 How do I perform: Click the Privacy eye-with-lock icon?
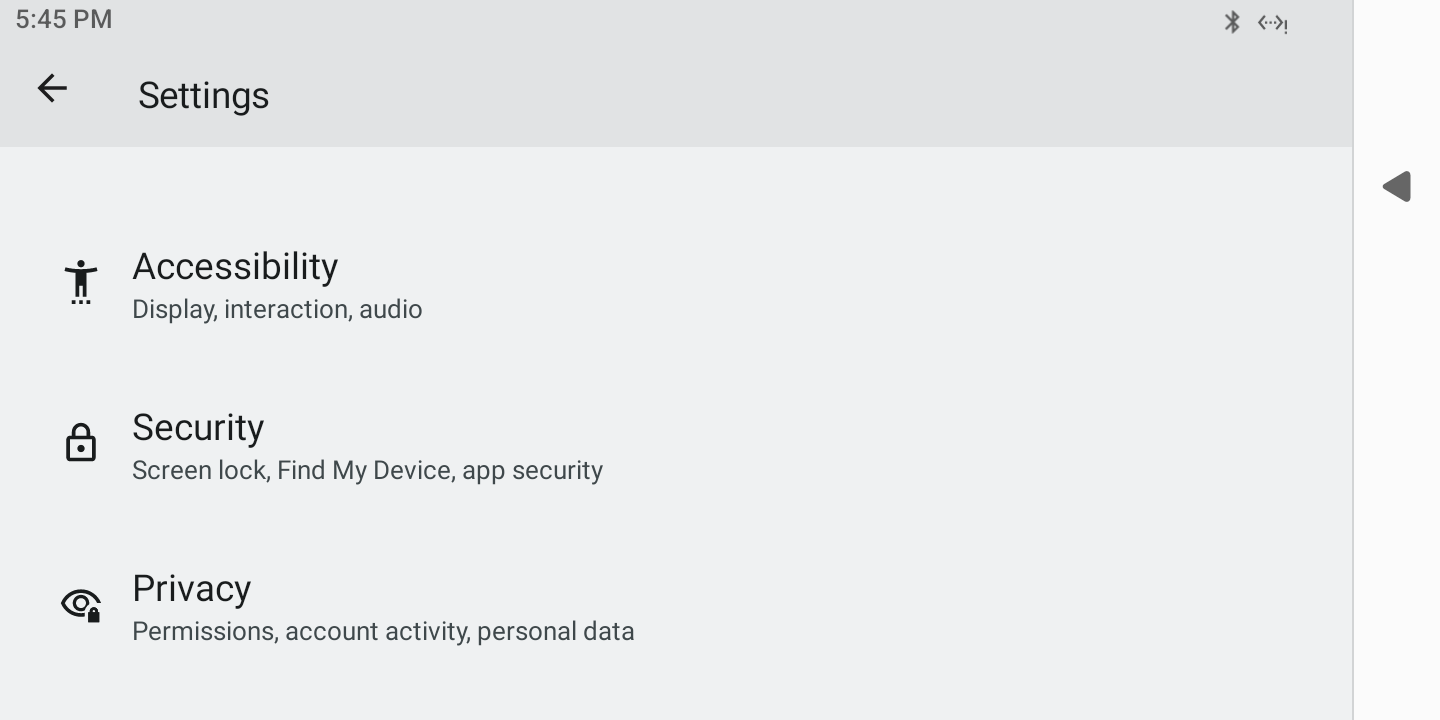point(81,604)
